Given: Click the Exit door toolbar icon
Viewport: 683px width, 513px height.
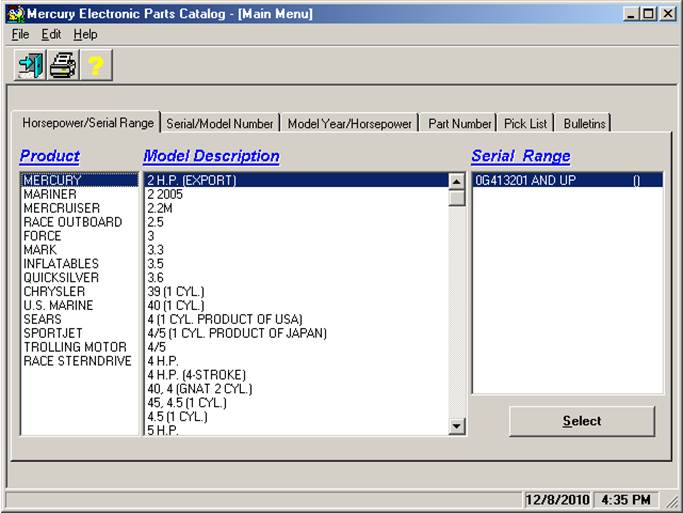Looking at the screenshot, I should coord(30,66).
